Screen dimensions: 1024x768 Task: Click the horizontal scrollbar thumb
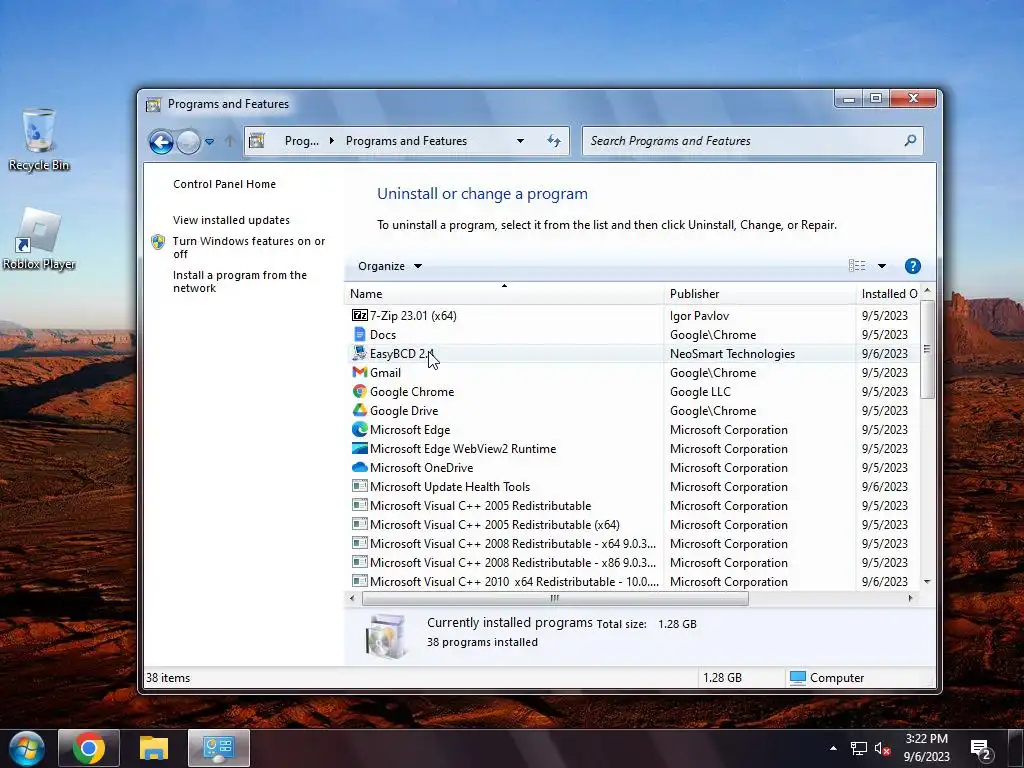tap(555, 598)
